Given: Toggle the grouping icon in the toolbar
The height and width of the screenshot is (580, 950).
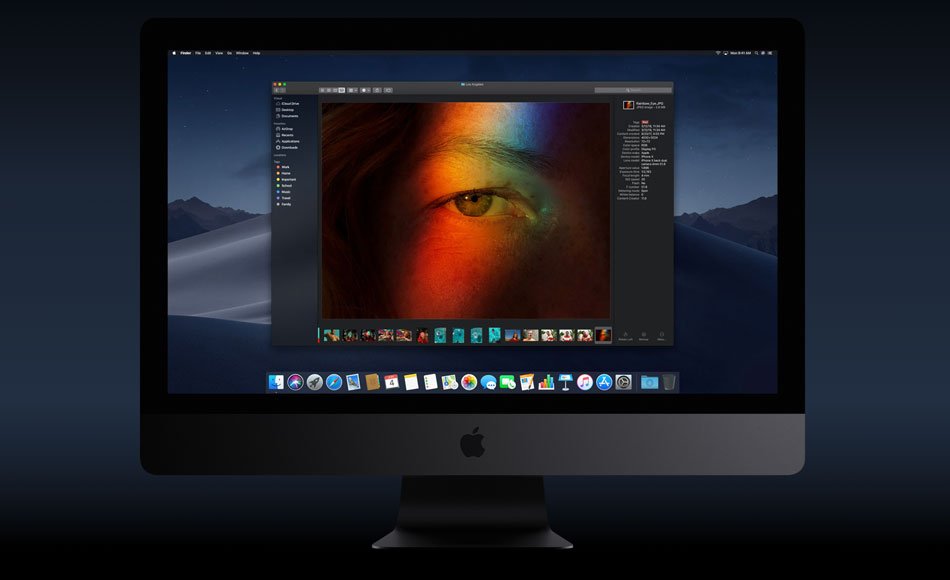Looking at the screenshot, I should tap(353, 90).
